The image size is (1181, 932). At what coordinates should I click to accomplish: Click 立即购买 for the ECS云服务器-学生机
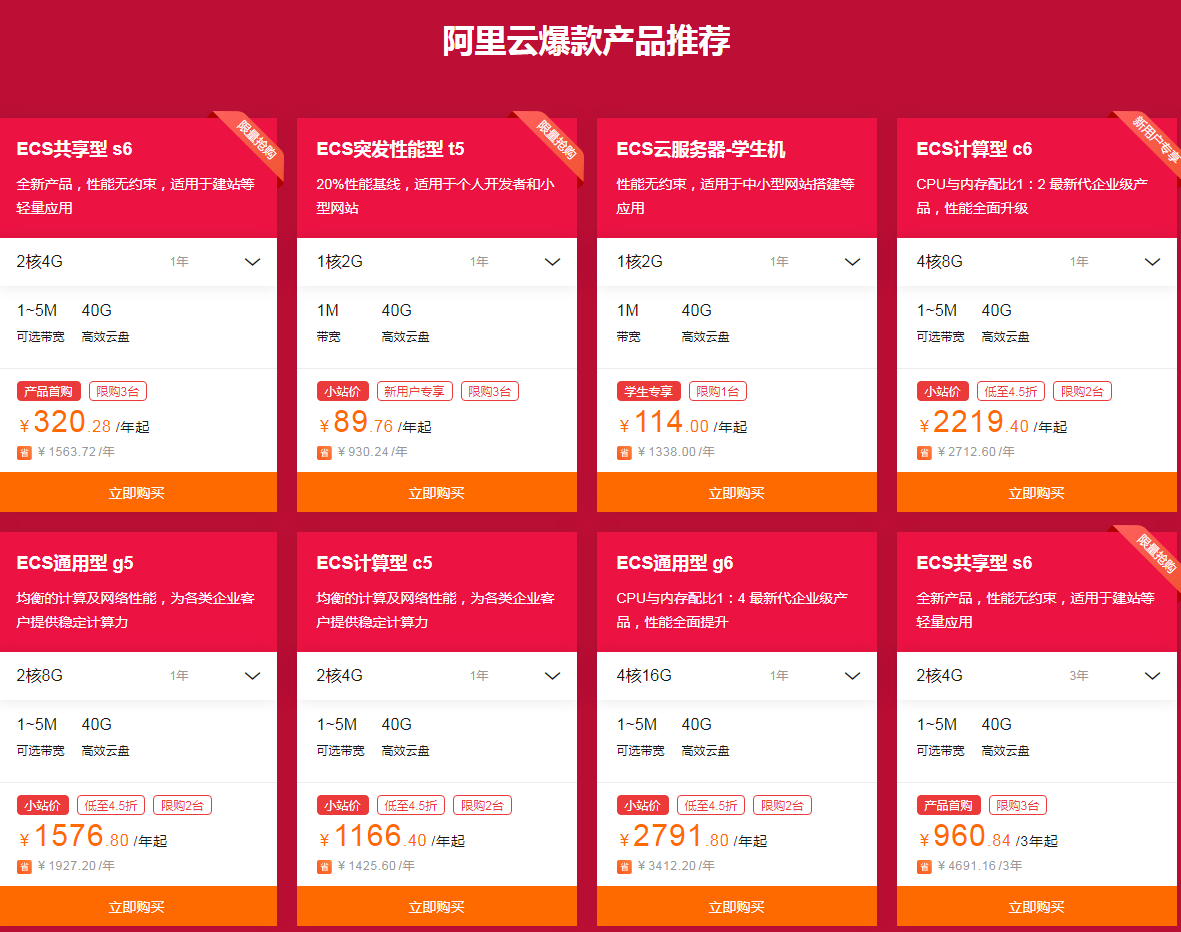(x=737, y=493)
